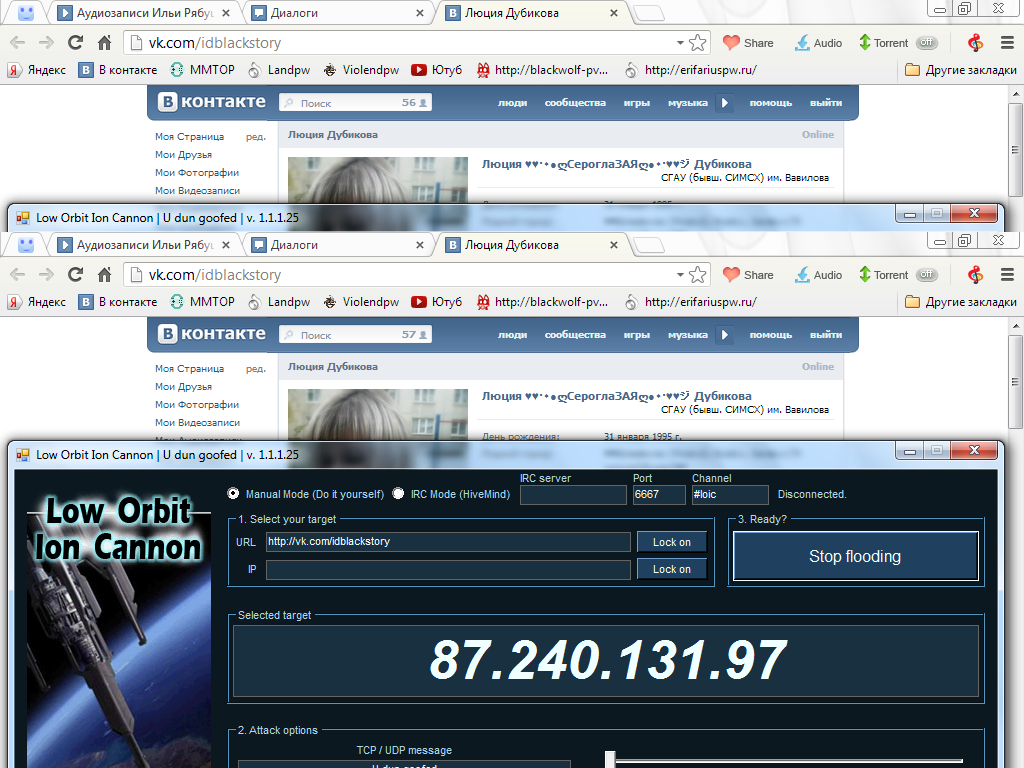Click selected target IP 87.240.131.97
The width and height of the screenshot is (1024, 768).
pyautogui.click(x=607, y=660)
